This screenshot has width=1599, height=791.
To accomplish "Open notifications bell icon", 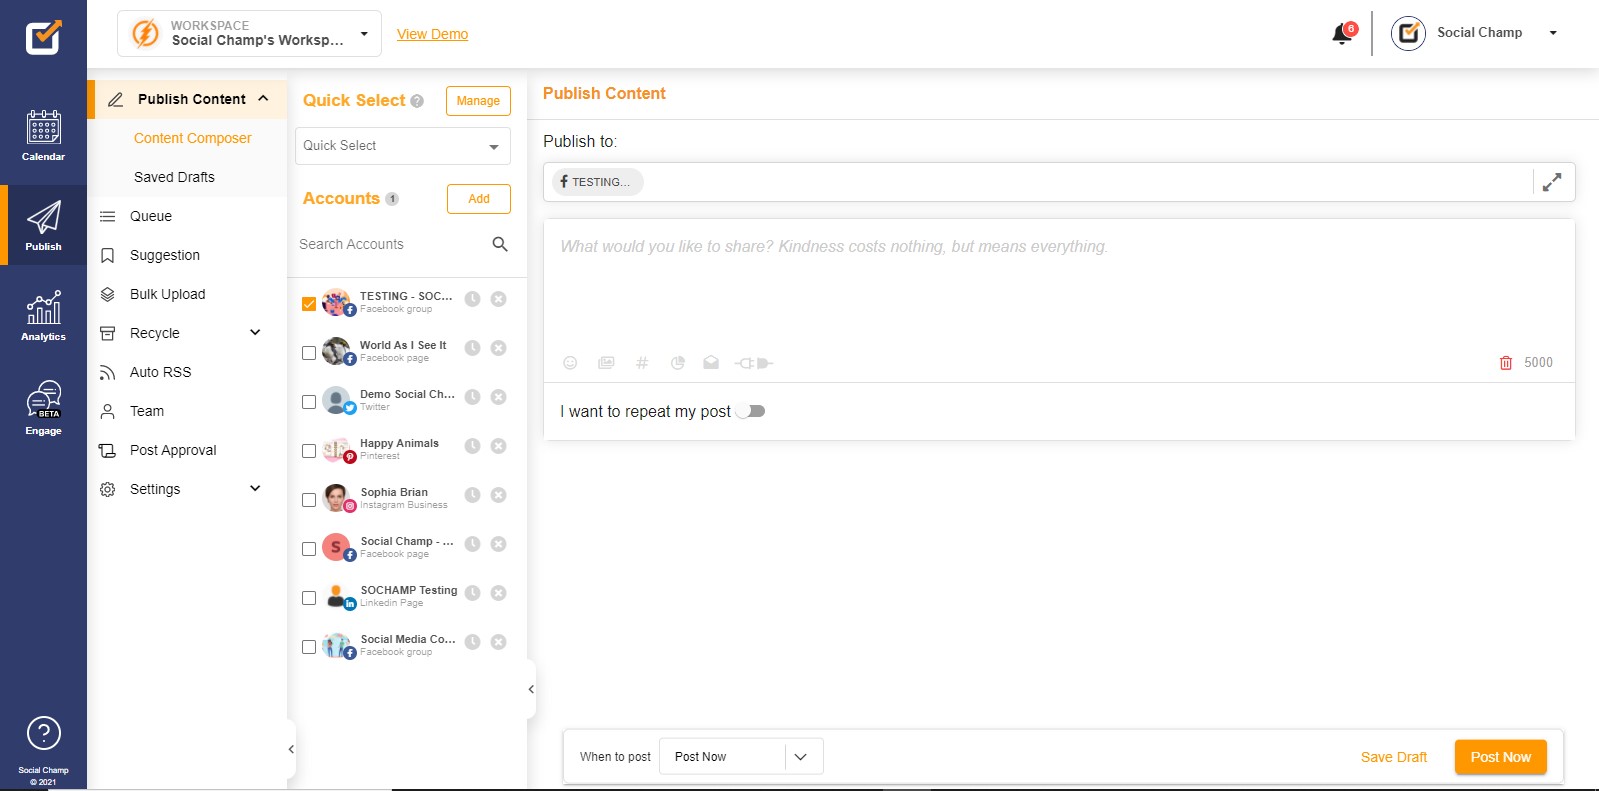I will coord(1343,34).
